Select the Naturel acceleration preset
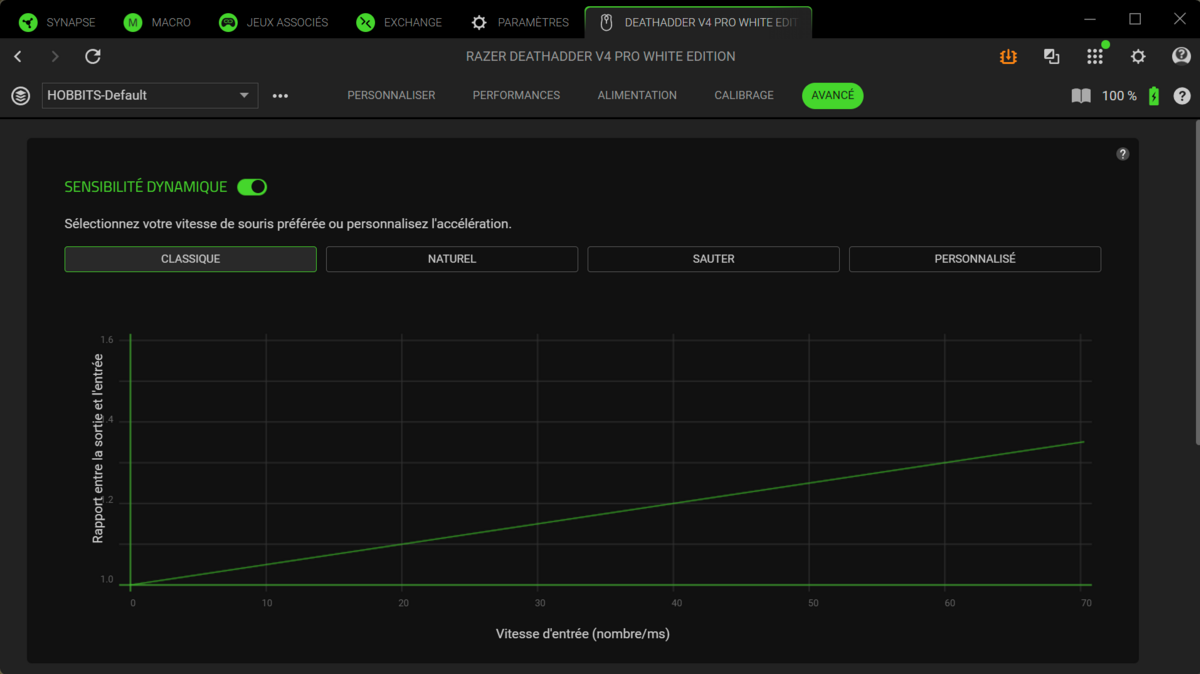1200x674 pixels. pyautogui.click(x=452, y=259)
